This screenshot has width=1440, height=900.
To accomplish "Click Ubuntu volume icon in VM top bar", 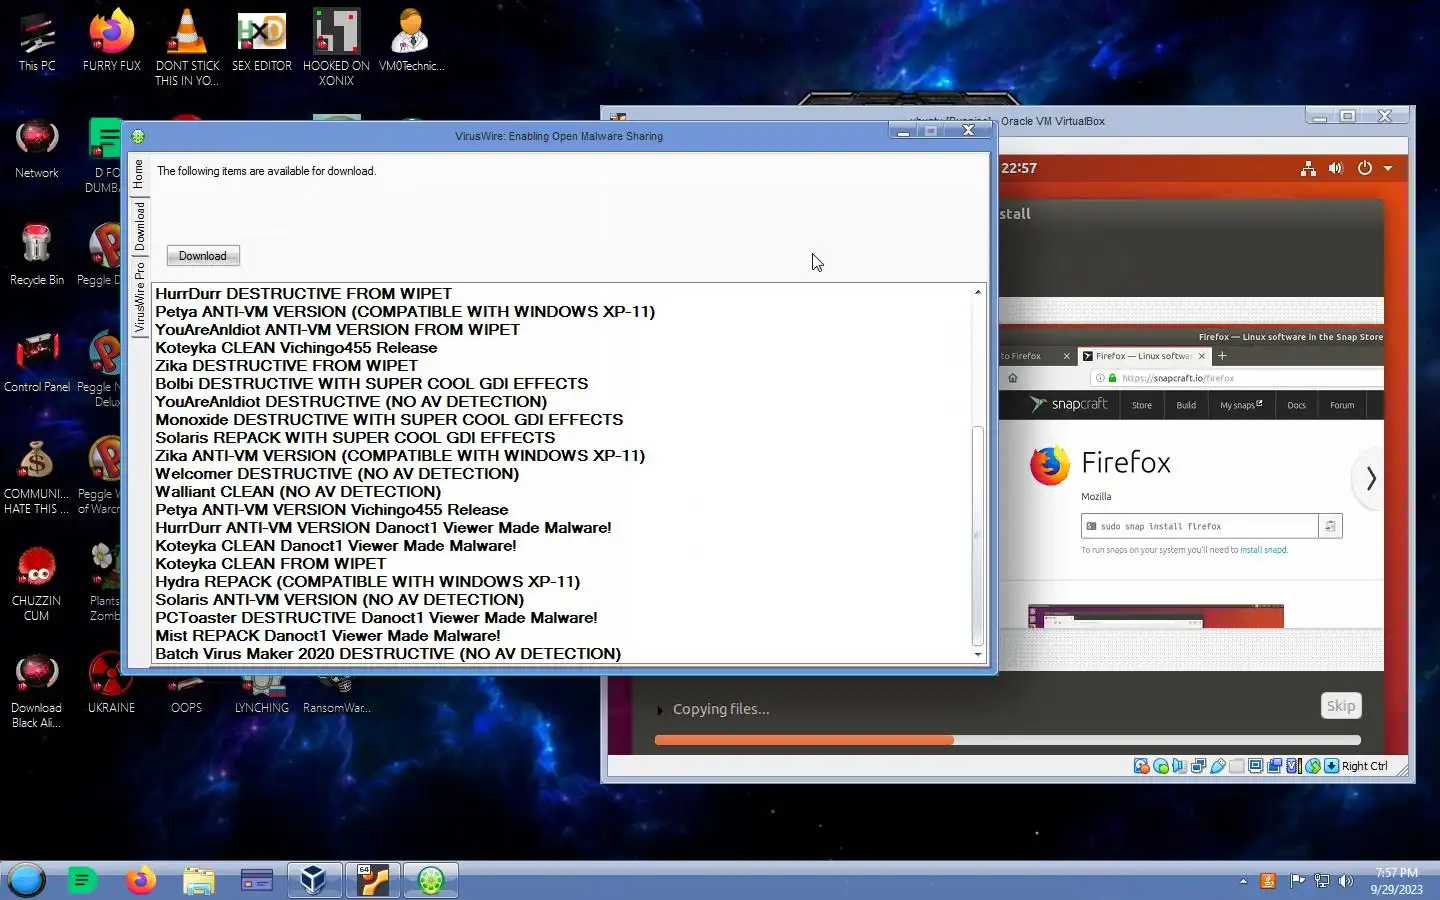I will 1336,168.
